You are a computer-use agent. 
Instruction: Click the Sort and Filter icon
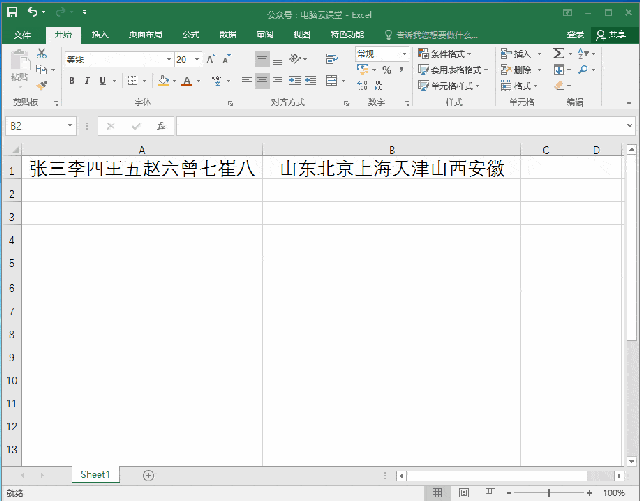(x=583, y=53)
